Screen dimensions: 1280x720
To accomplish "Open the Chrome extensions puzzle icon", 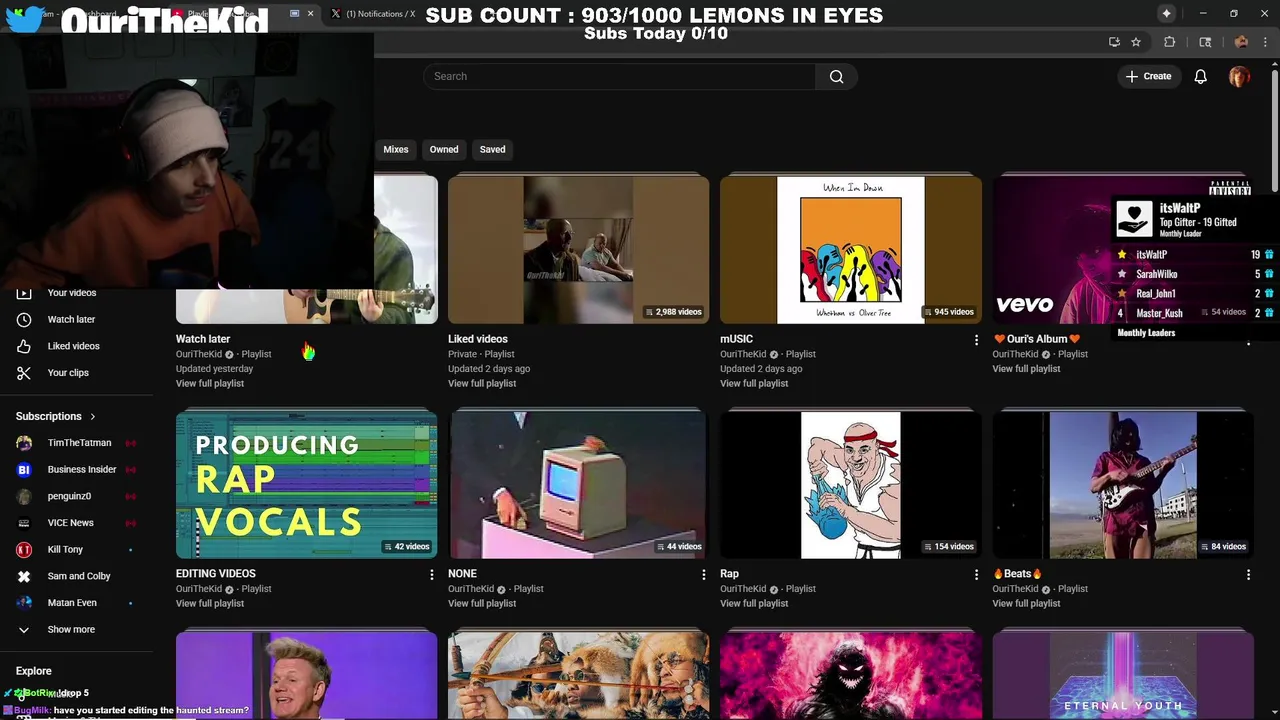I will point(1169,42).
